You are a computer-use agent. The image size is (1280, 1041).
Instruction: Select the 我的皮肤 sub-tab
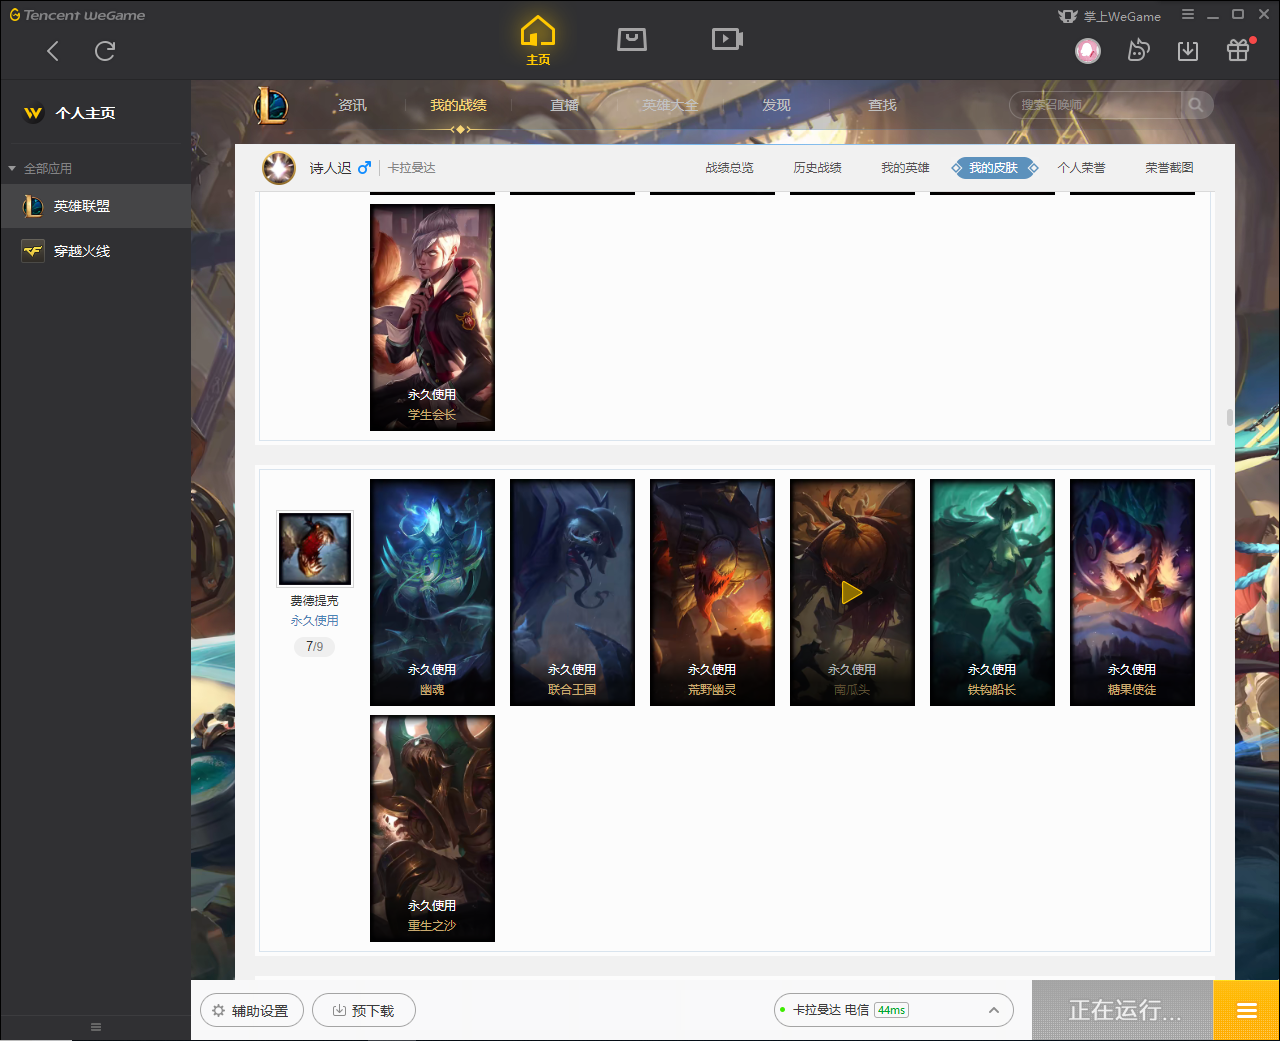point(993,168)
